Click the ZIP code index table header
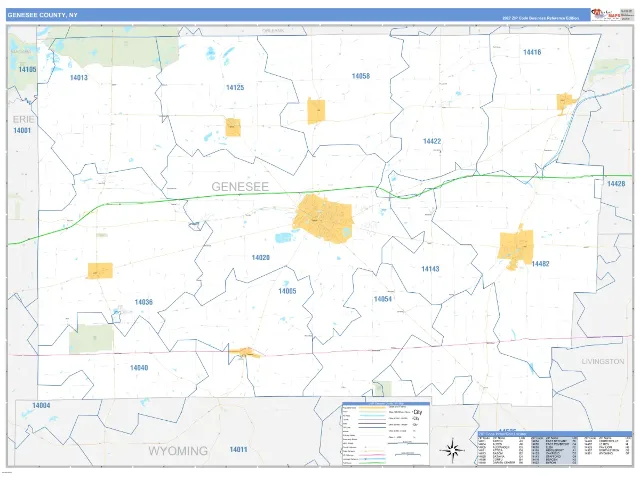The height and width of the screenshot is (480, 640). coord(555,434)
